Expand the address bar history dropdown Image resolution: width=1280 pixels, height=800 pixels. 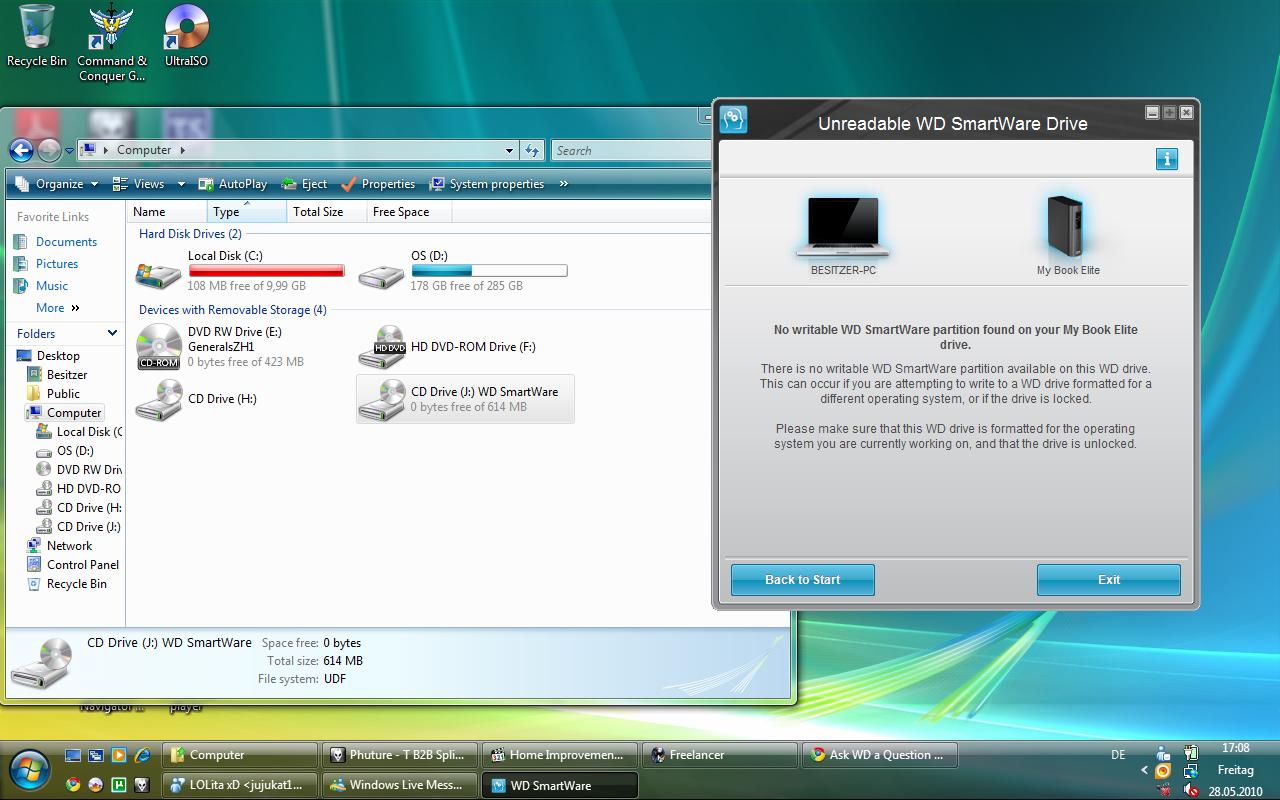click(510, 151)
